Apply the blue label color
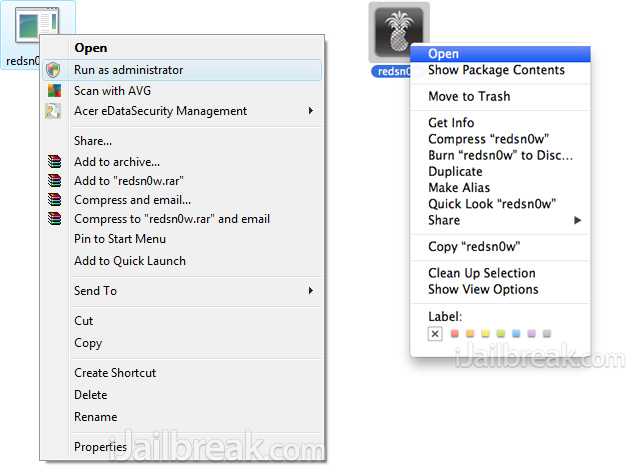This screenshot has width=634, height=466. click(516, 333)
